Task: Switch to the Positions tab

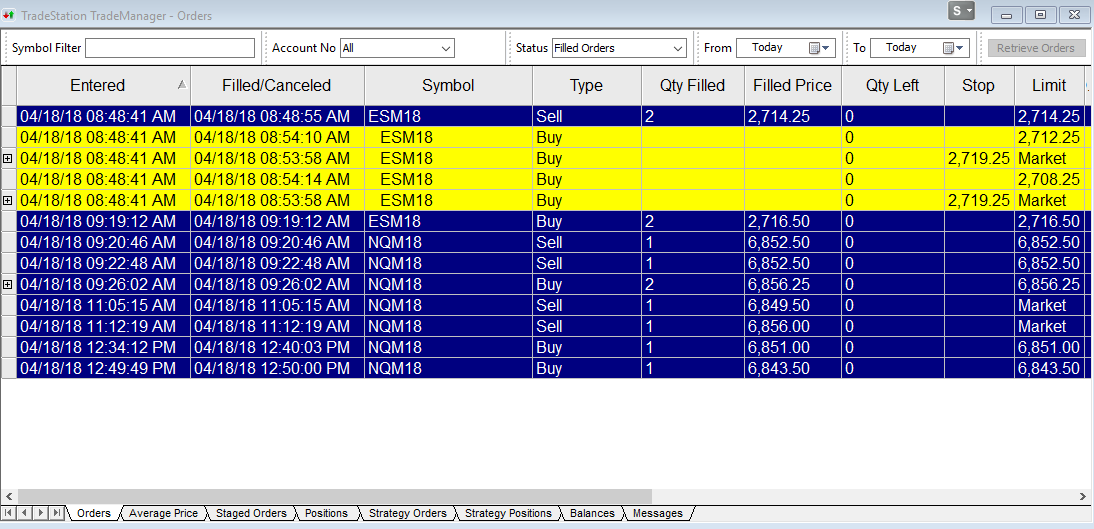Action: point(326,513)
